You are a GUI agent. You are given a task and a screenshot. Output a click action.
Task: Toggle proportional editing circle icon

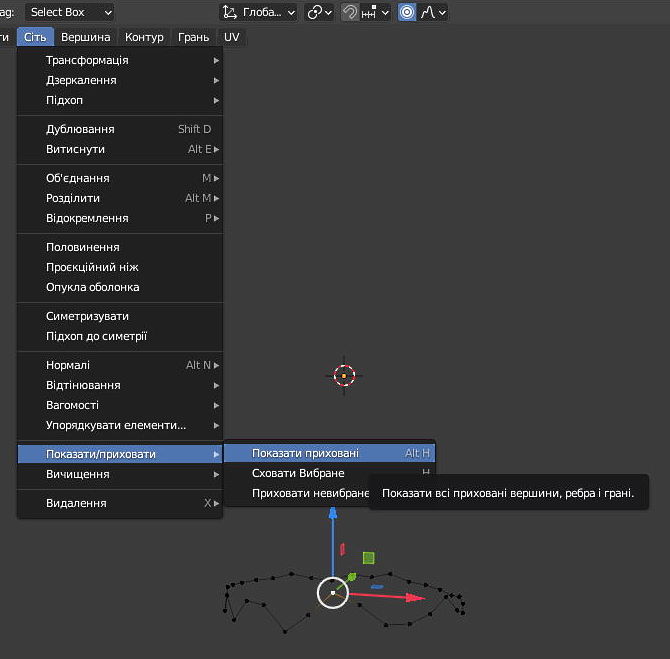(x=407, y=12)
